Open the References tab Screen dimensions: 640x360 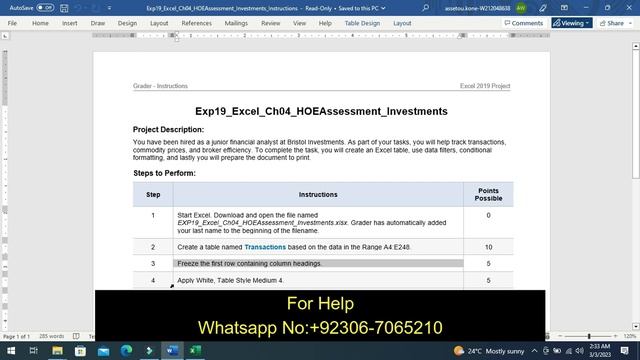click(196, 23)
